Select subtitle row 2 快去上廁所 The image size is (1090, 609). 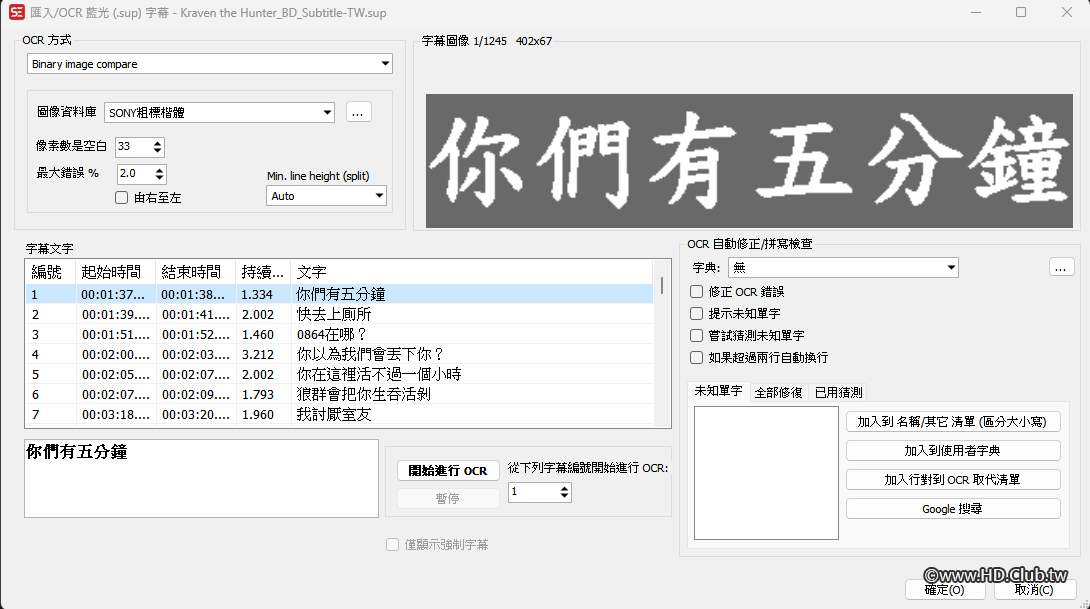[340, 314]
